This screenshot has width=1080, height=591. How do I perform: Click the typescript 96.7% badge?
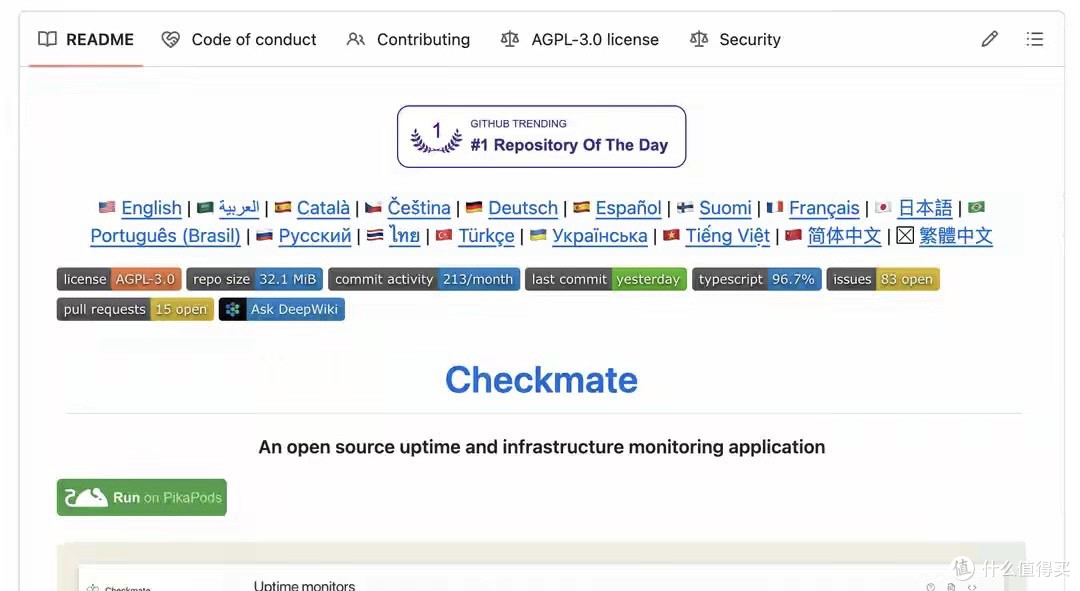point(756,279)
